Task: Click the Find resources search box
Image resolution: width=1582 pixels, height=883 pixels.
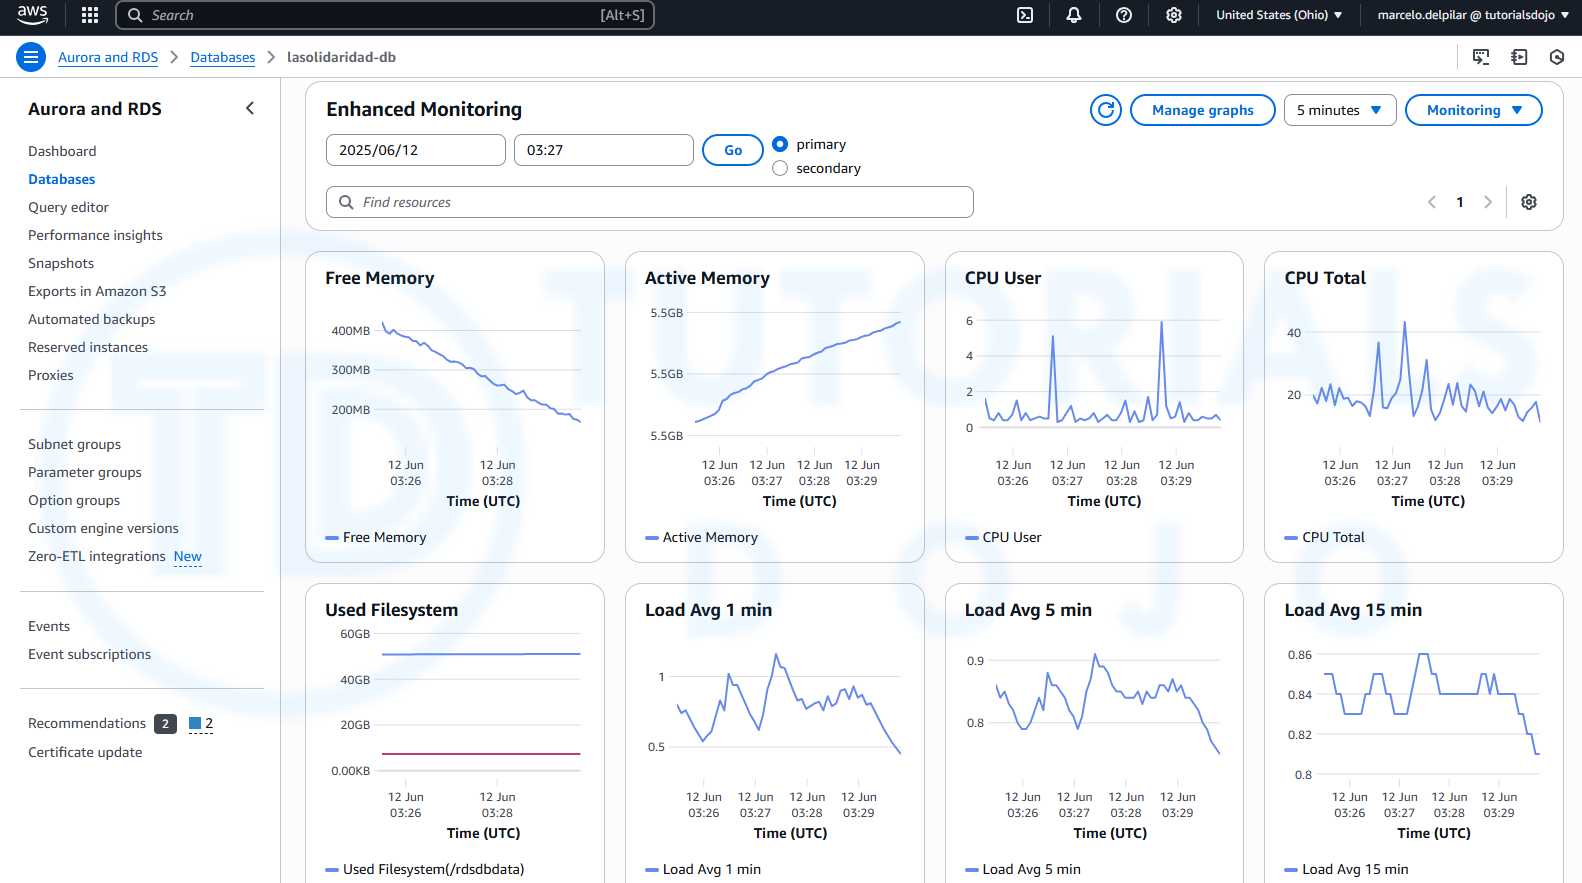Action: click(650, 202)
